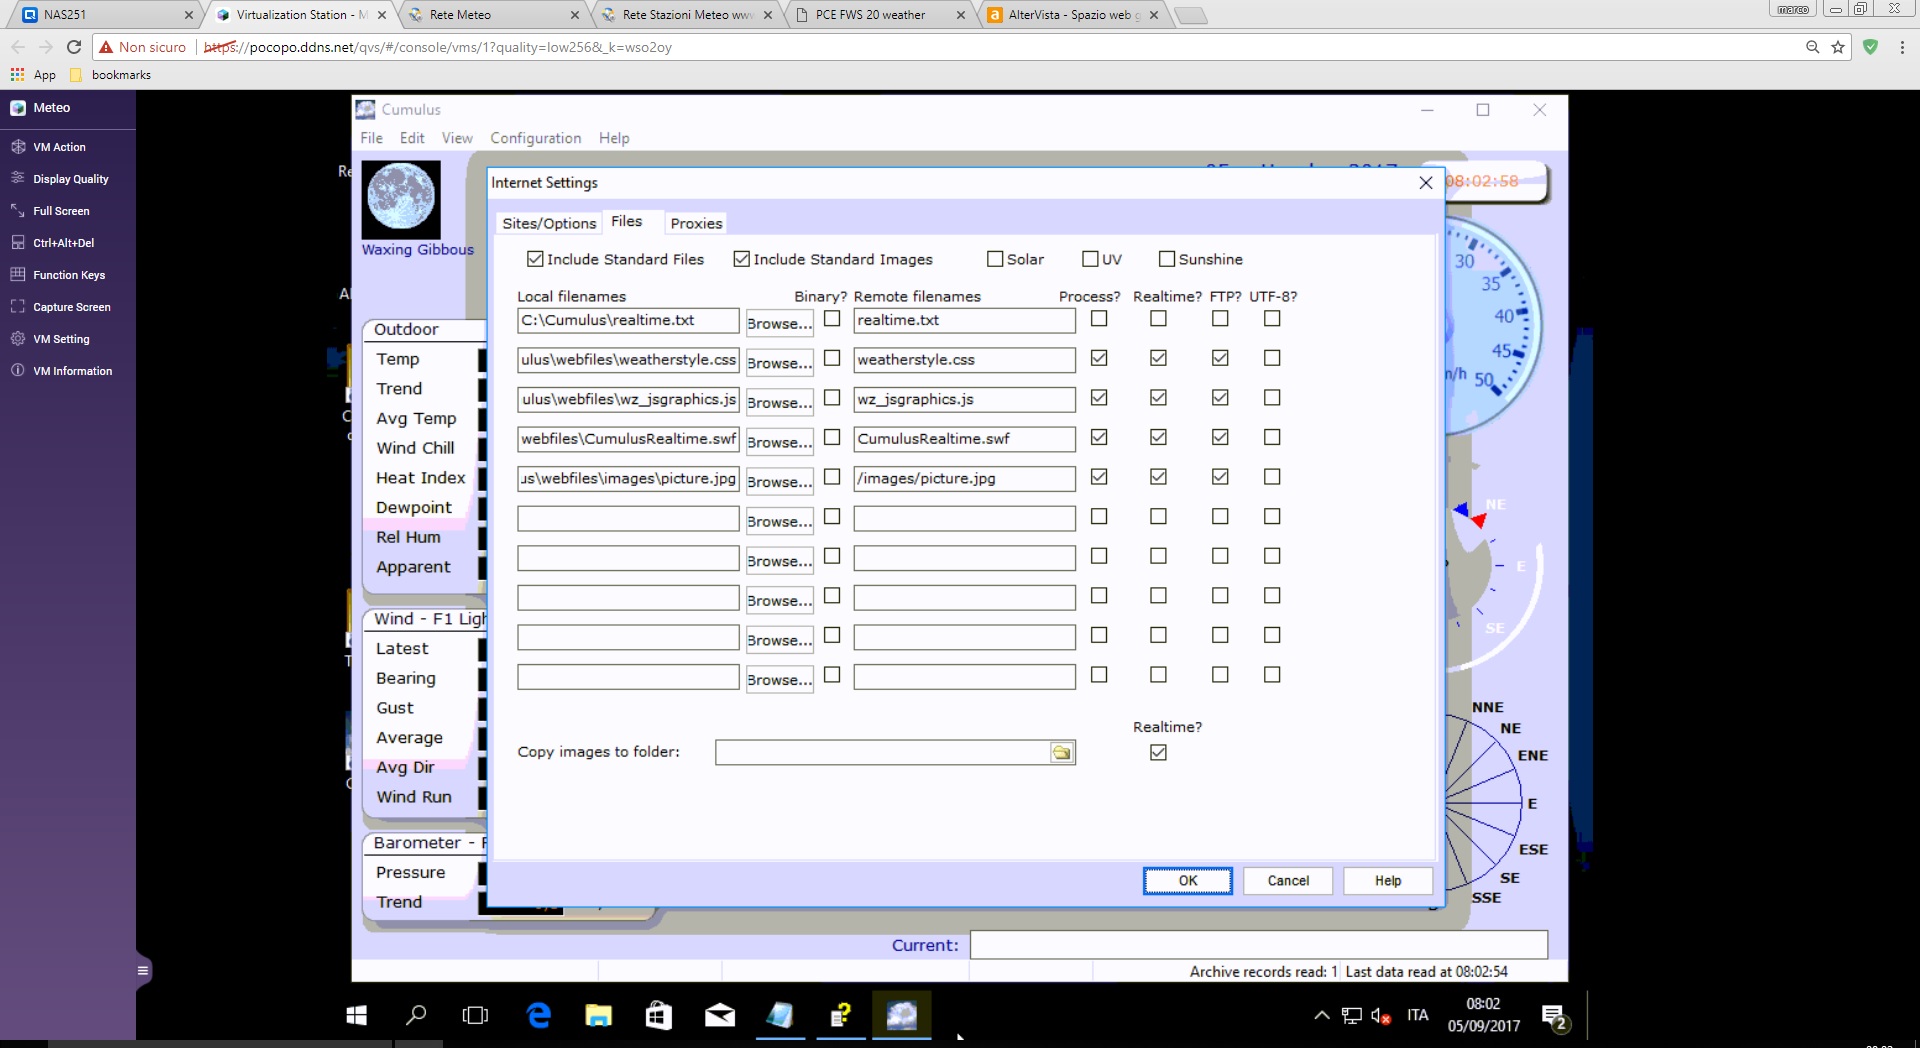Click the Cumulus moon taskbar icon
Viewport: 1920px width, 1048px height.
pos(901,1016)
